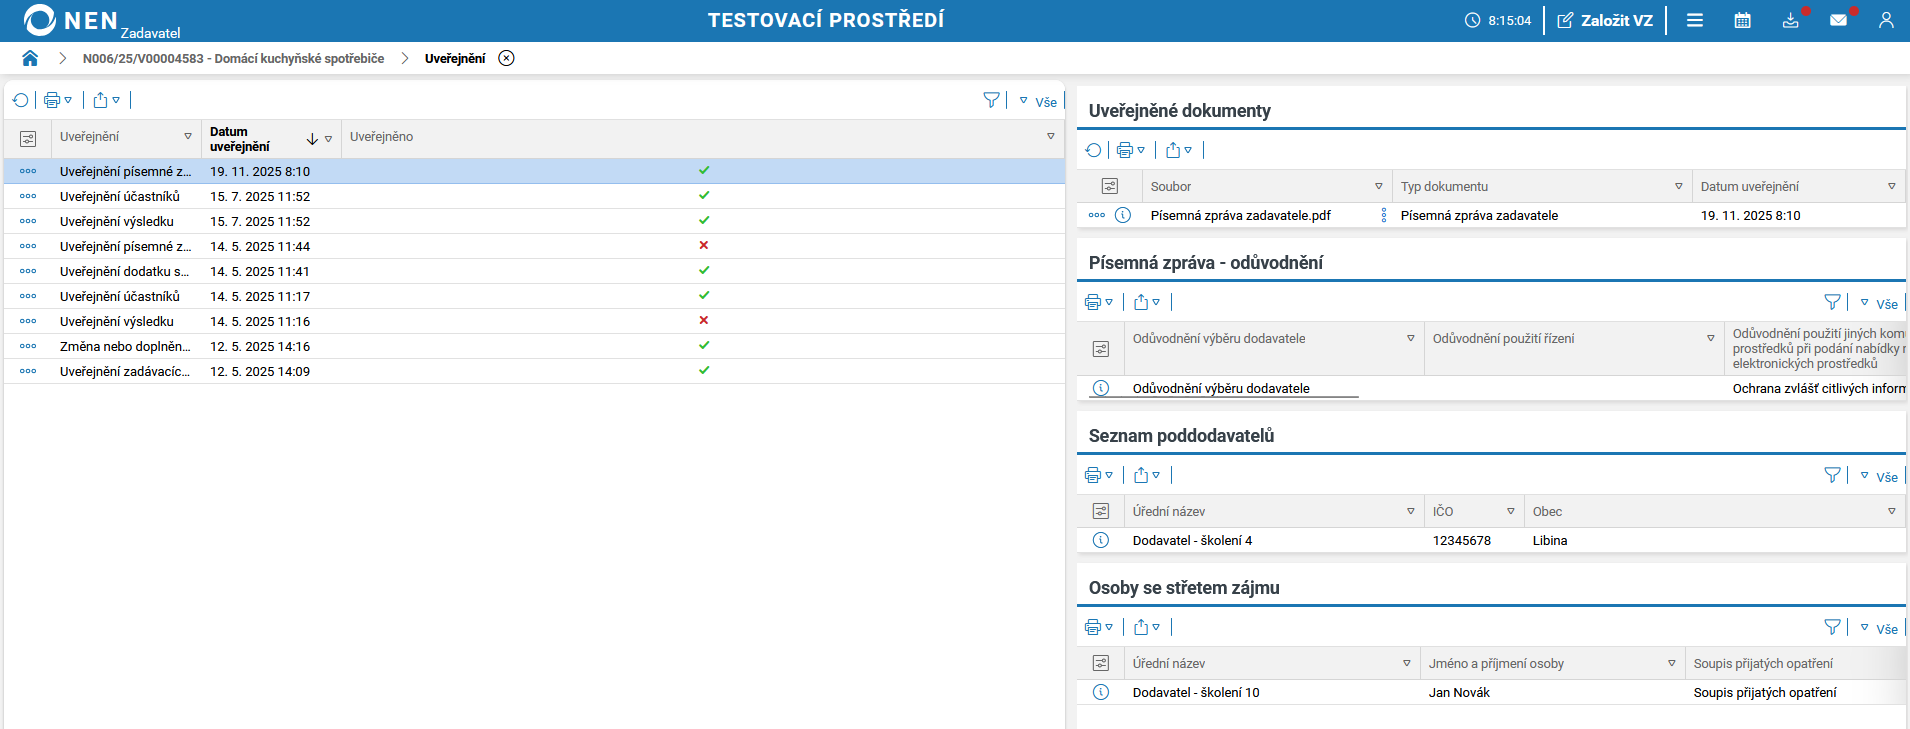Open row menu for 19. 11. 2025 8:10 entry
1910x729 pixels.
28,171
